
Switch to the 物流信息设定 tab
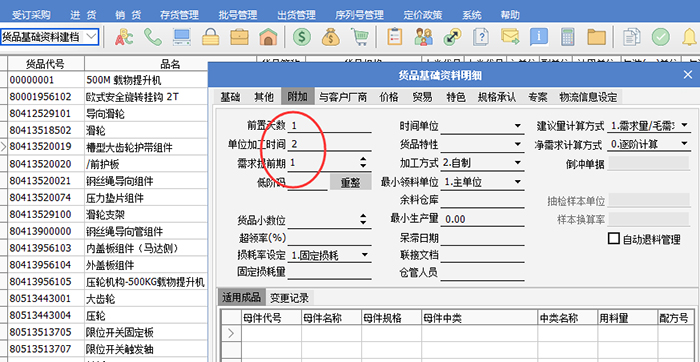click(x=588, y=97)
